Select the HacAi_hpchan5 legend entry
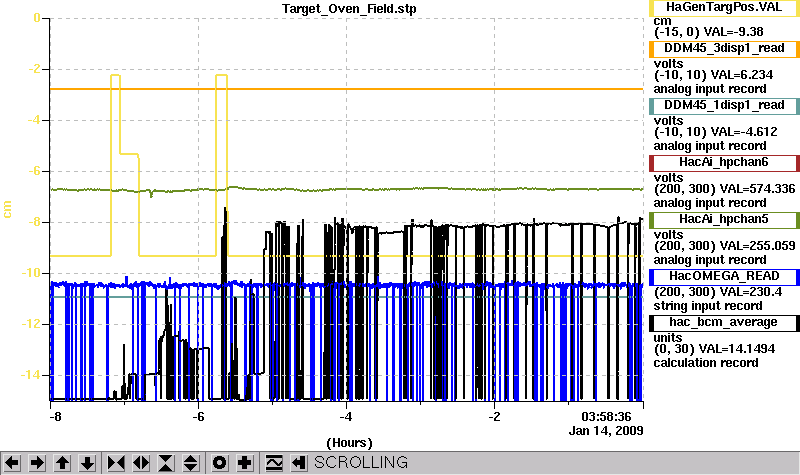Screen dimensions: 800x475 724,220
